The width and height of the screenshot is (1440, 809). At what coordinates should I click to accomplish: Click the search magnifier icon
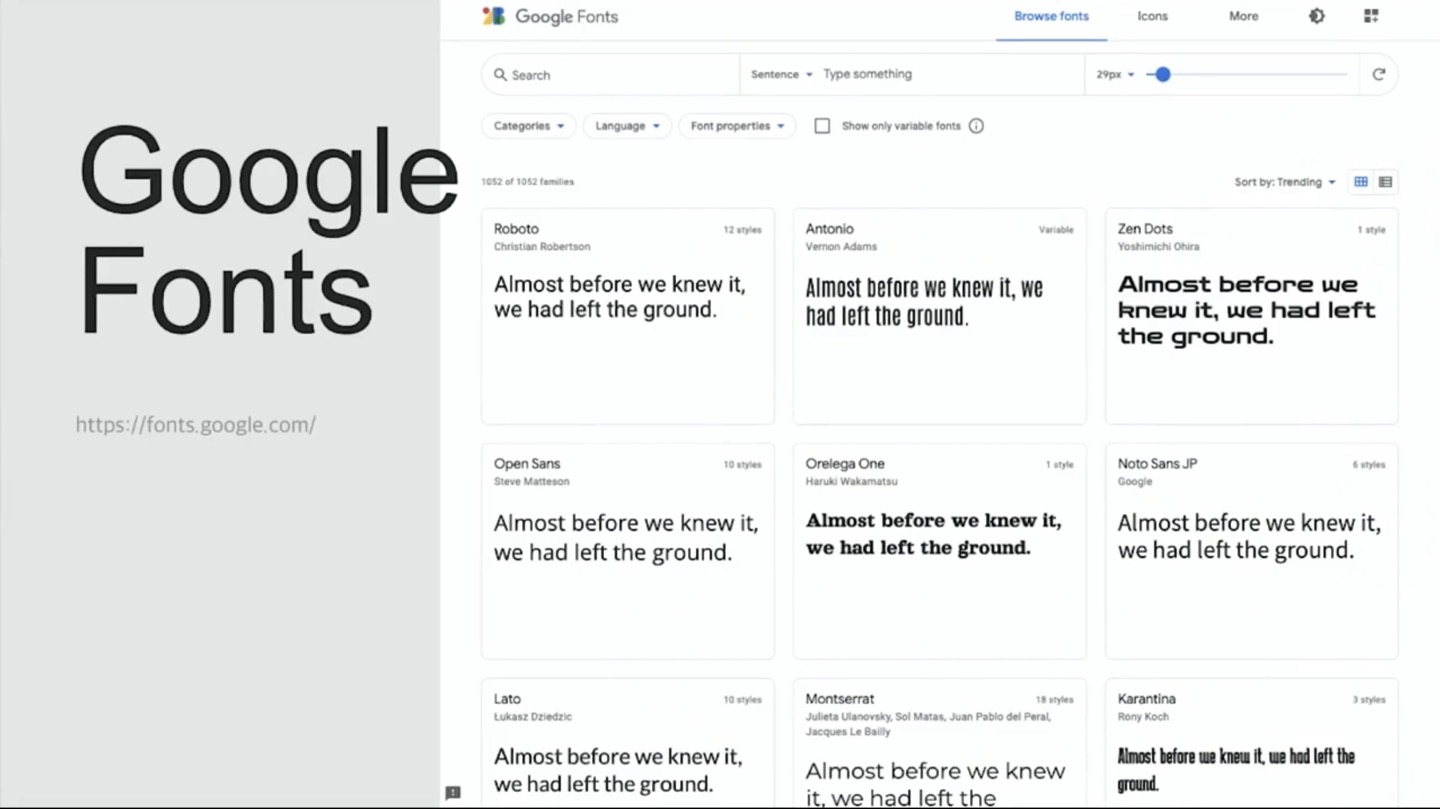coord(500,75)
